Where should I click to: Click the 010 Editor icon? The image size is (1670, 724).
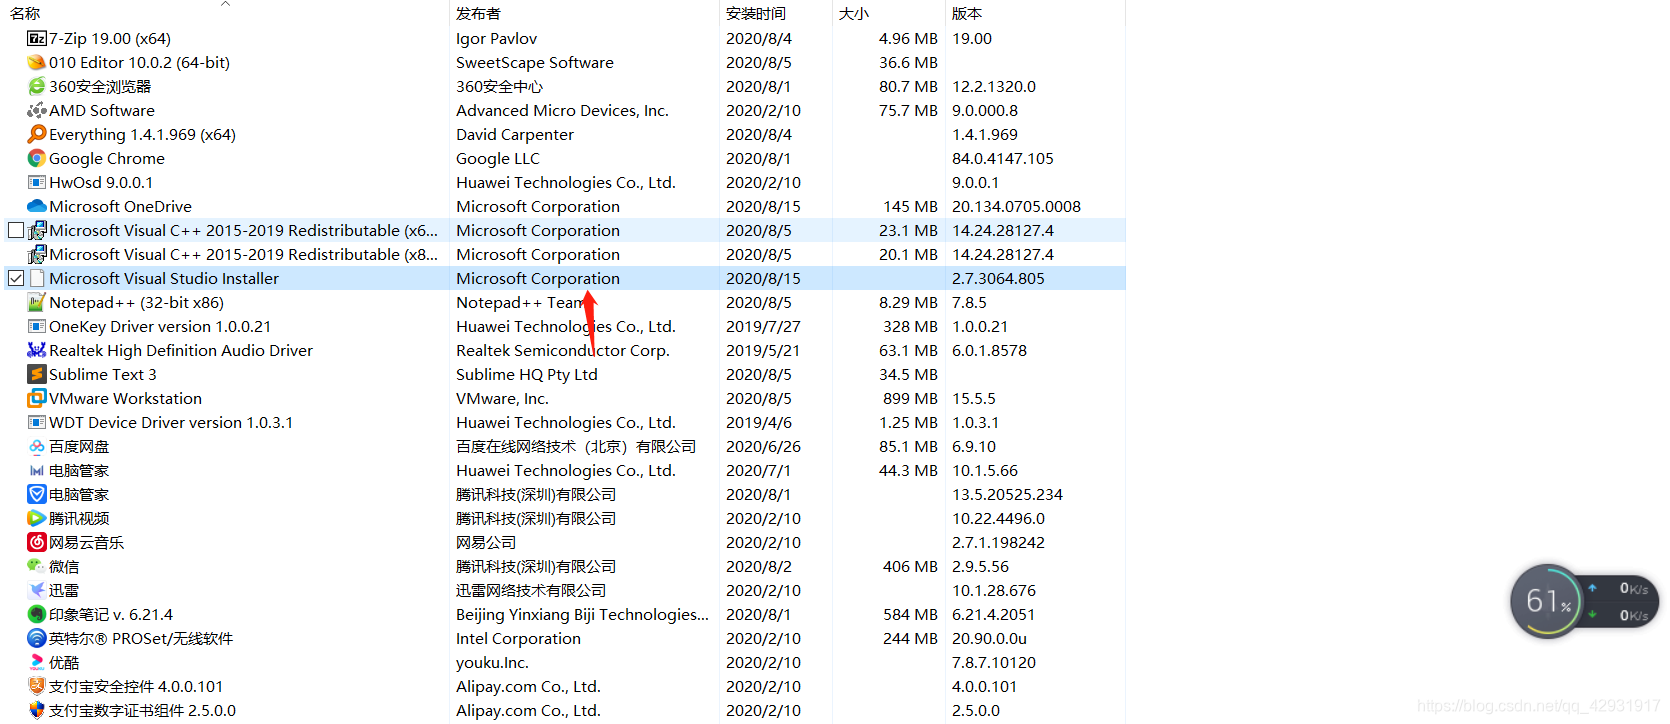click(37, 62)
